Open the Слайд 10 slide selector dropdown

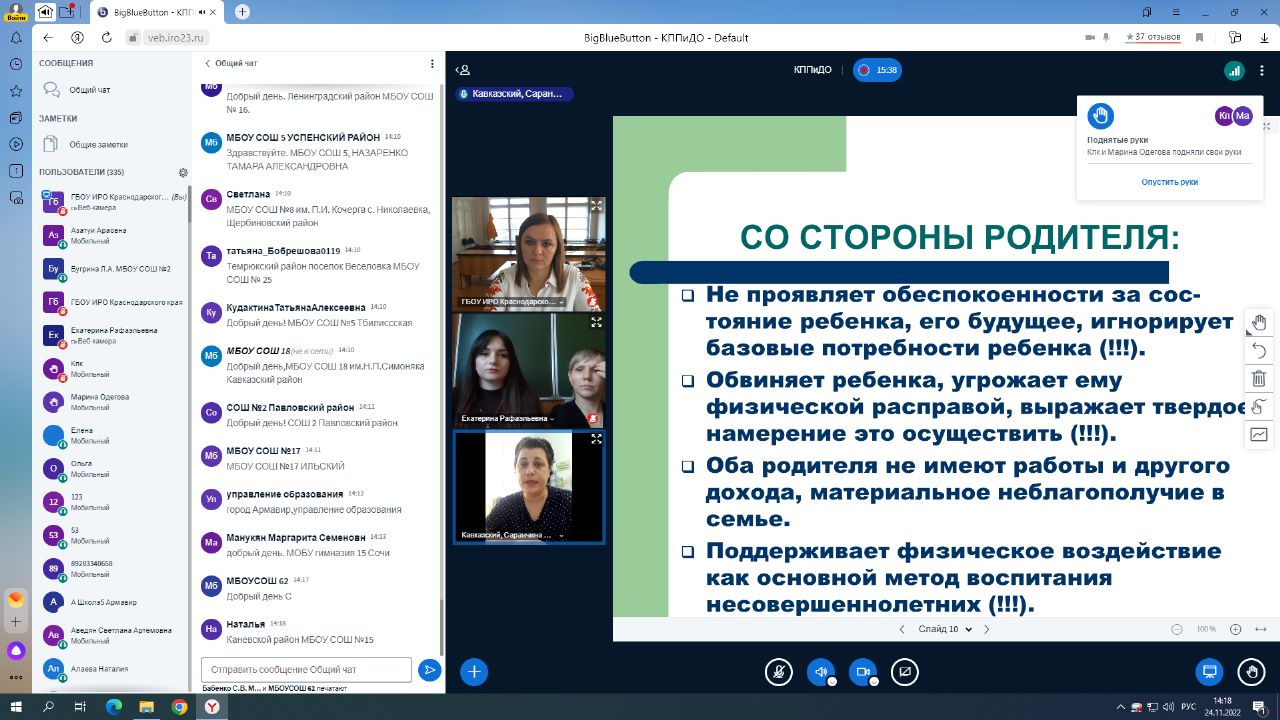pos(944,629)
